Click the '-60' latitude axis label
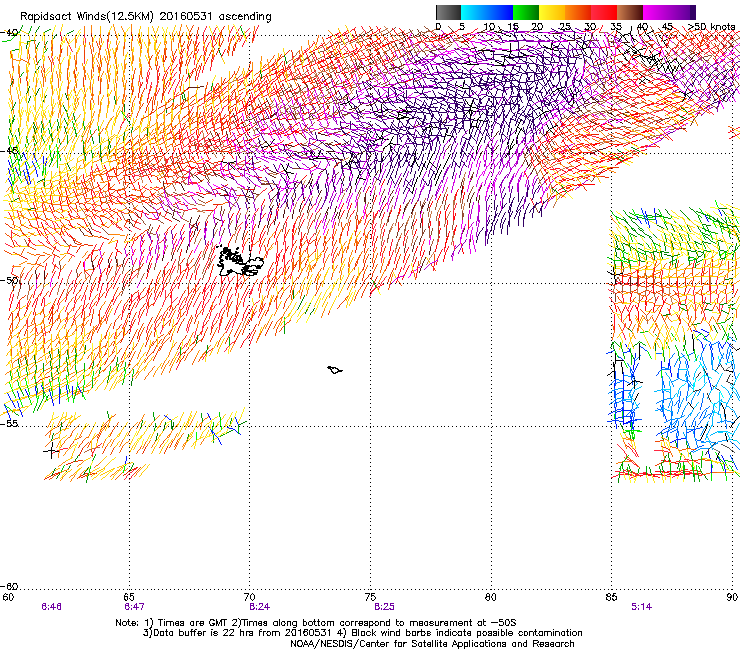740x650 pixels. point(10,586)
